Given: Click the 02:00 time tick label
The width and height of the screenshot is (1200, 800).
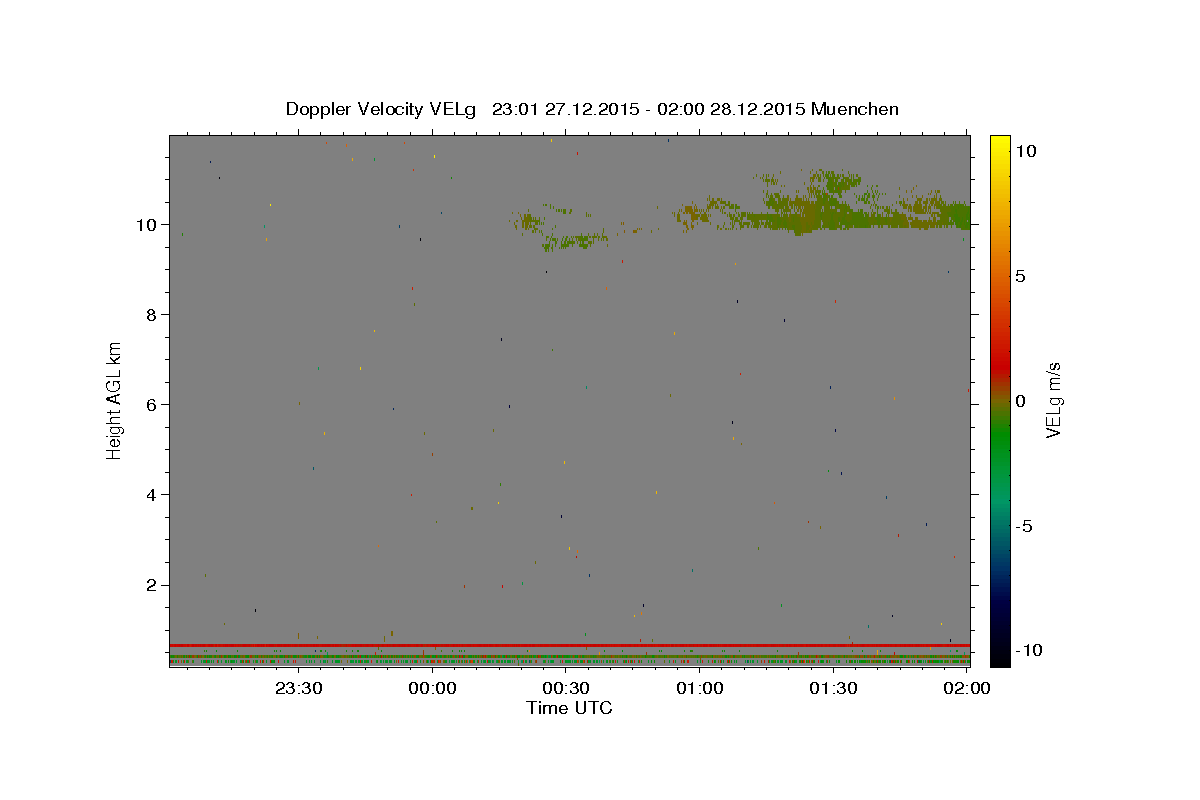Looking at the screenshot, I should pos(967,688).
